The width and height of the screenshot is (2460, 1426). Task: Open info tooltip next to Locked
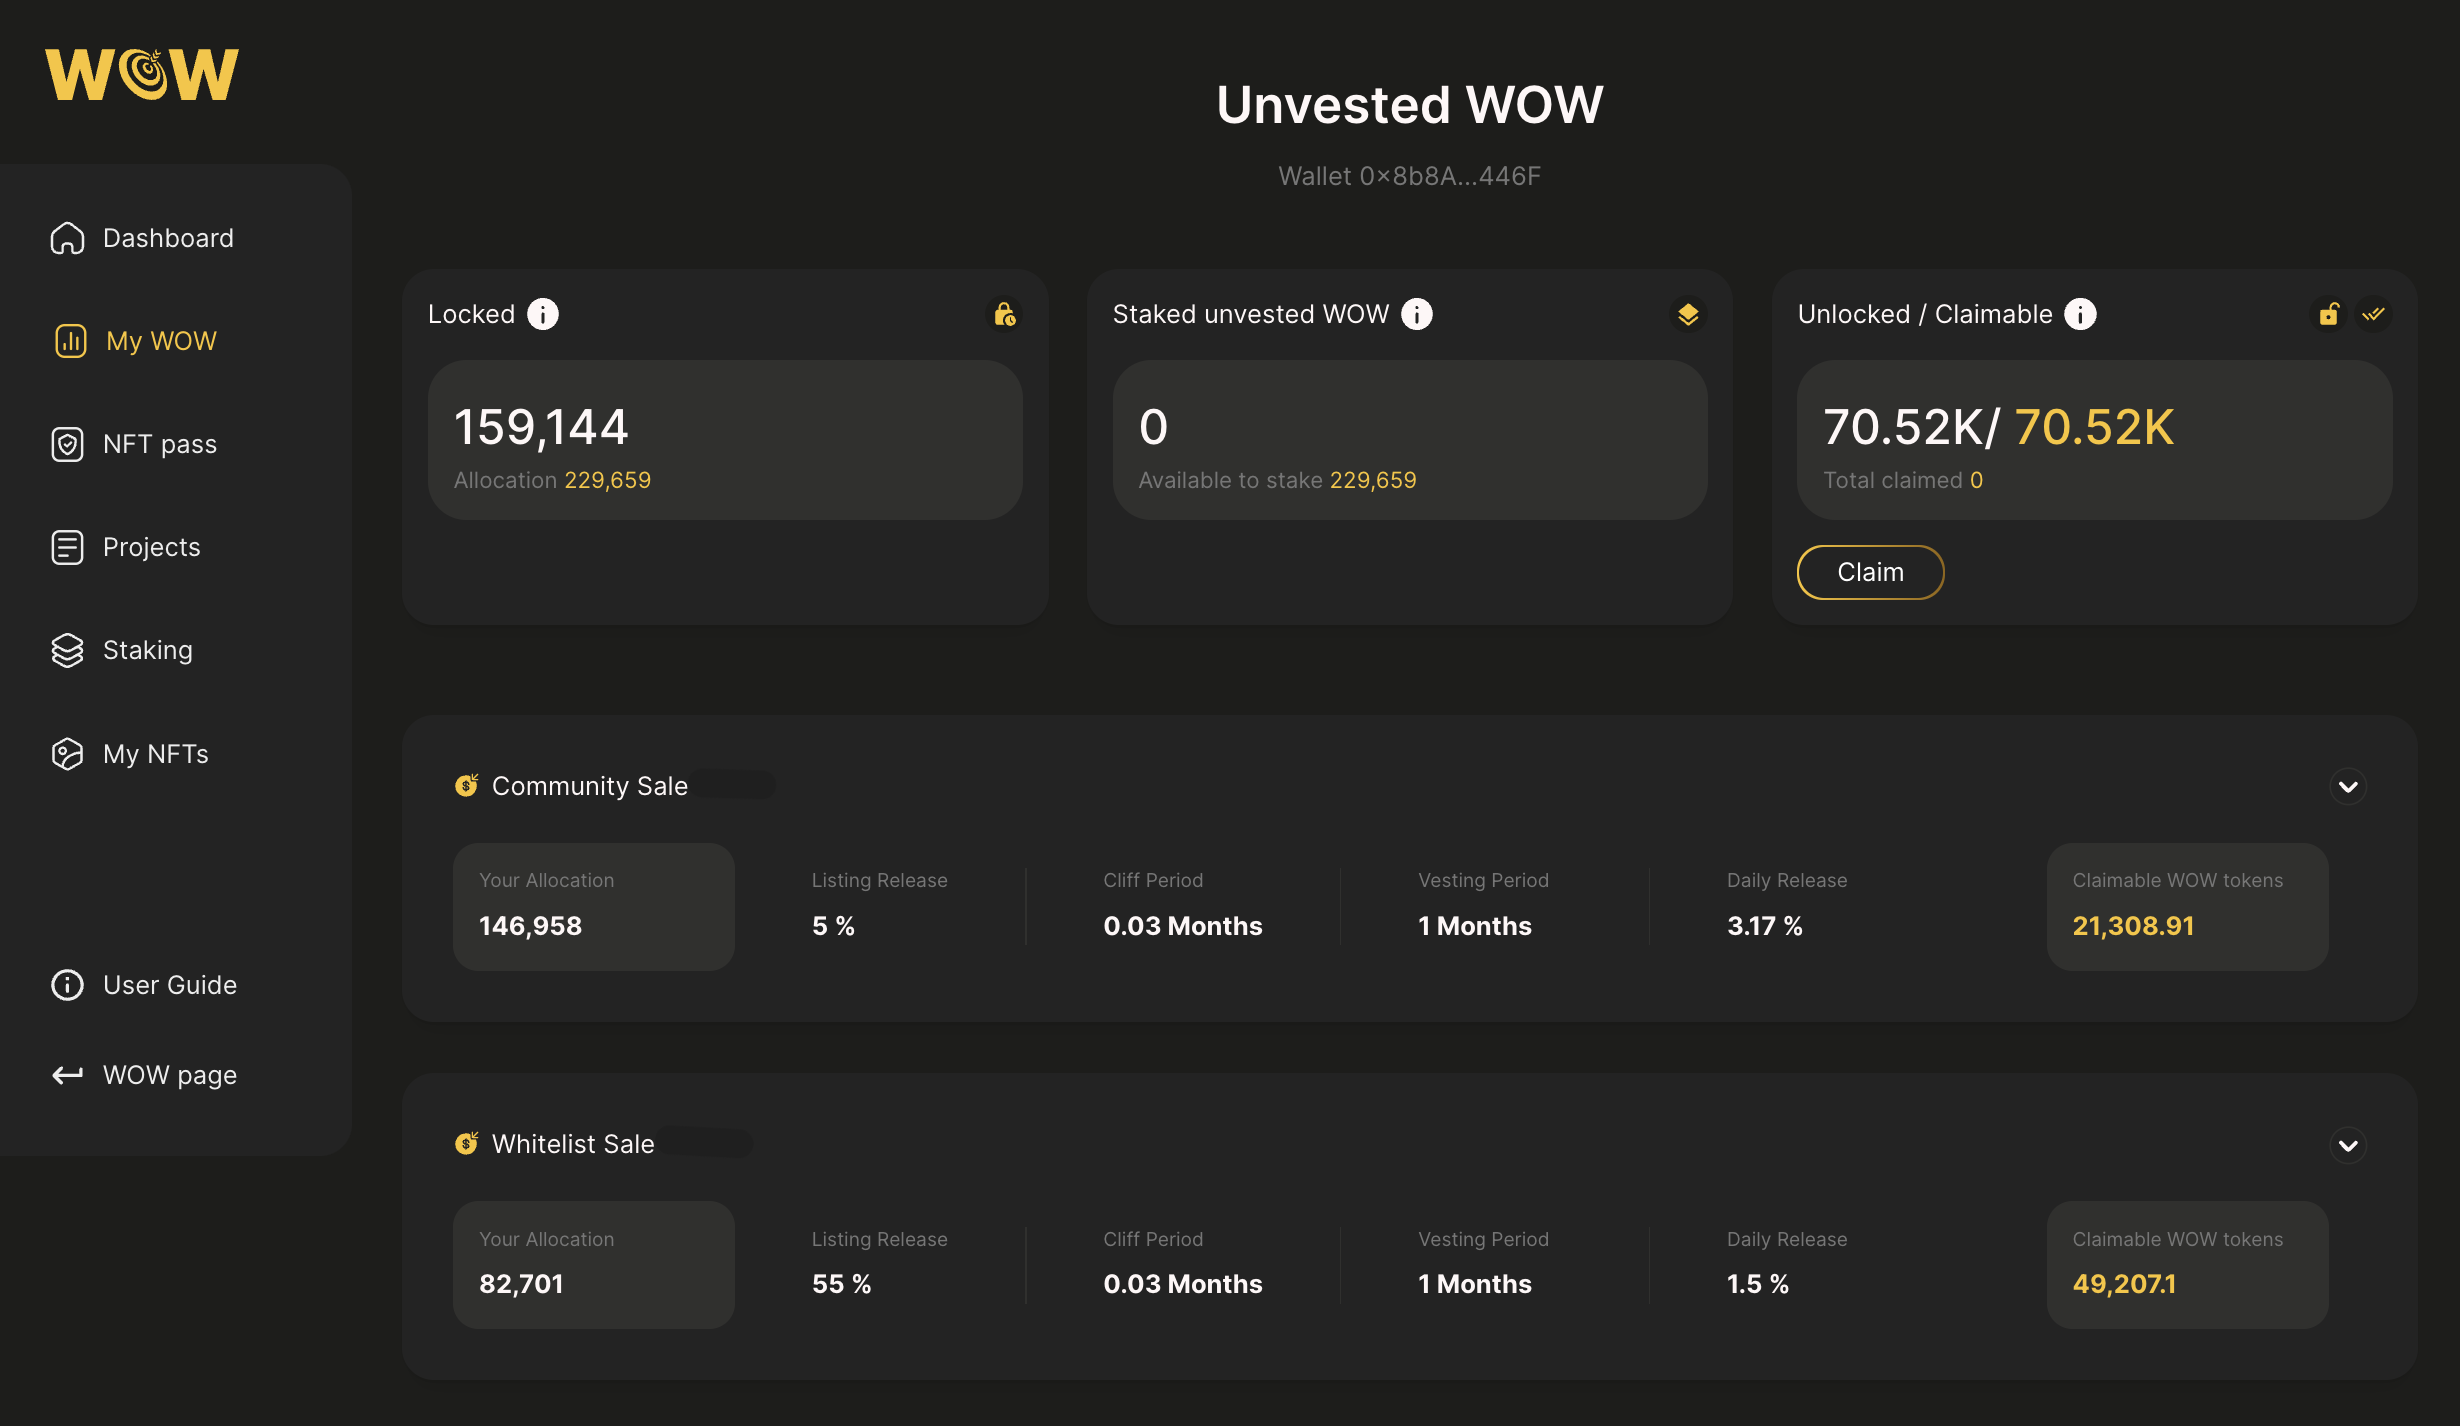(x=543, y=314)
